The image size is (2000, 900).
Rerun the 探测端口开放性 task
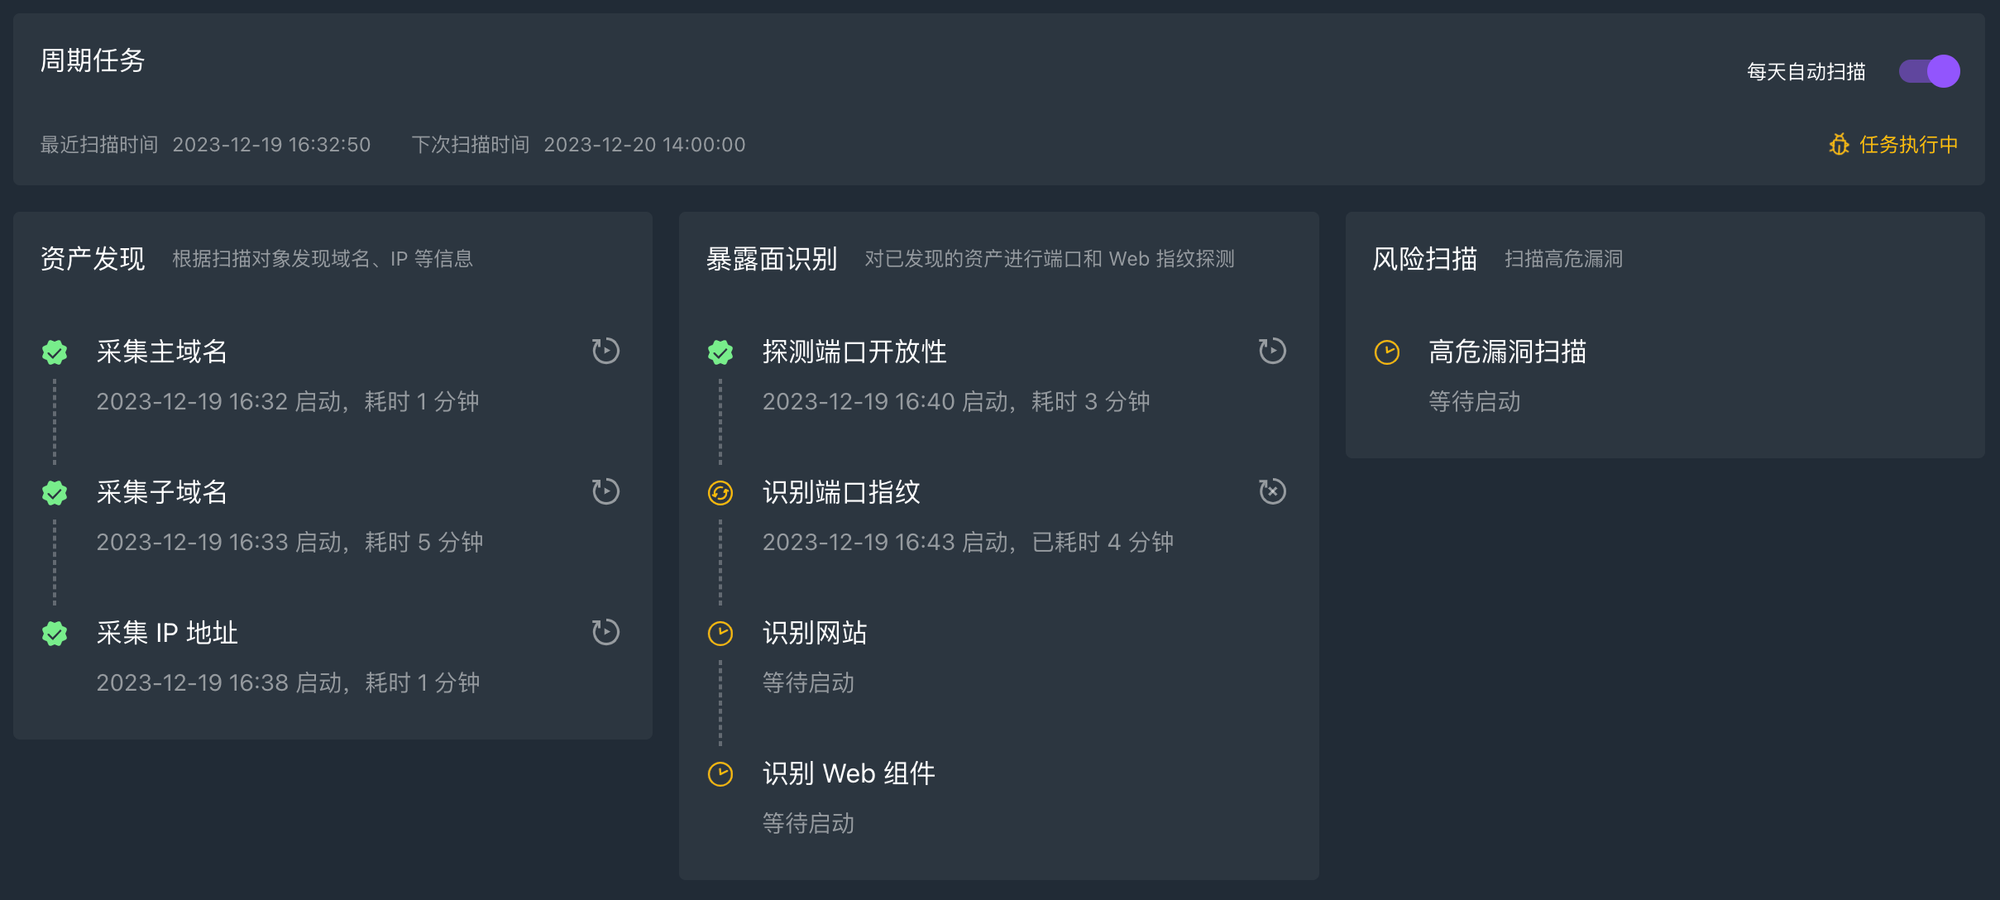pos(1272,351)
